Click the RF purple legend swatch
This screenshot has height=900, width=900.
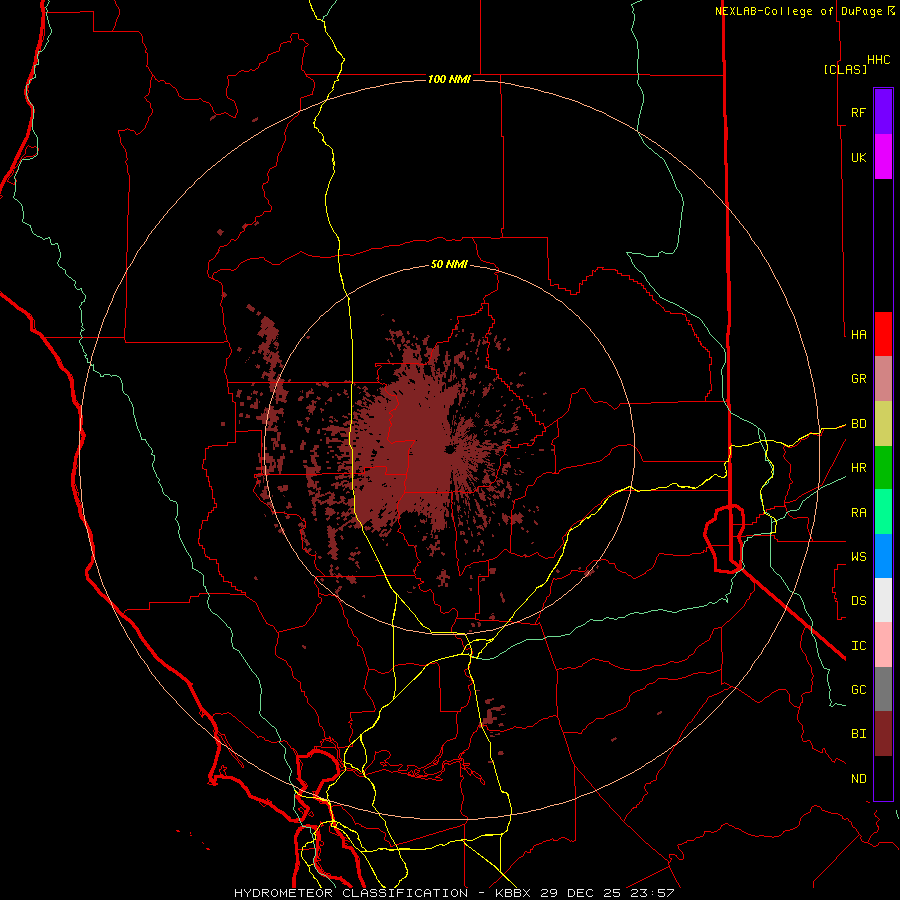883,112
